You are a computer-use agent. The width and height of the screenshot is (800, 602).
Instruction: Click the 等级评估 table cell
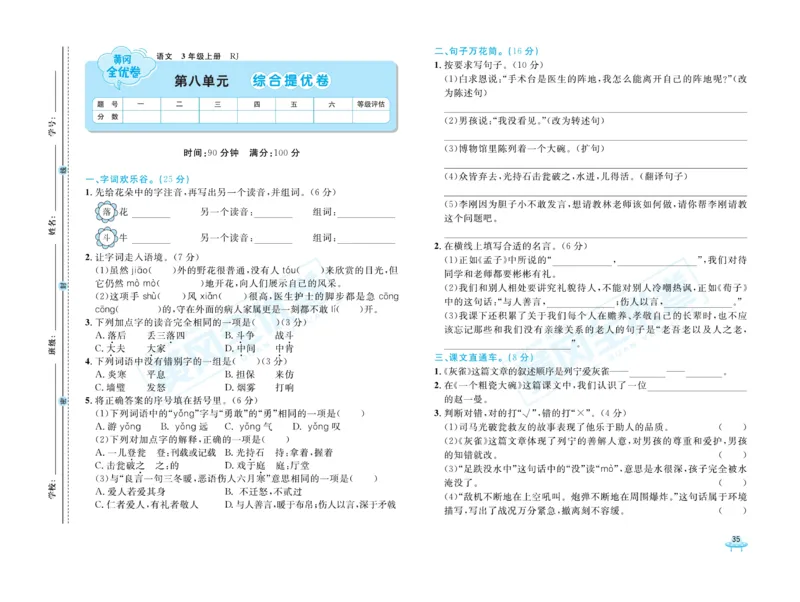coord(370,104)
